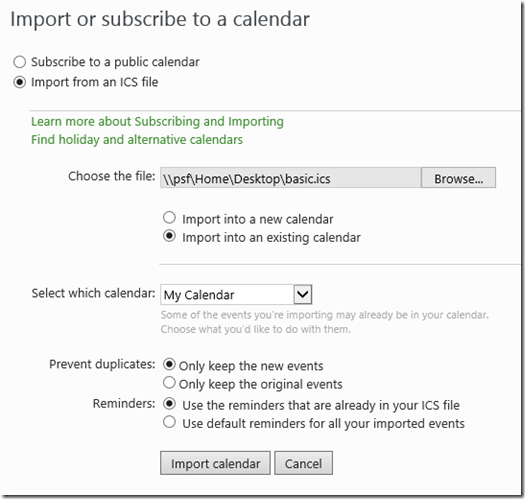This screenshot has height=499, width=525.
Task: Choose Only keep the original events
Action: [169, 383]
